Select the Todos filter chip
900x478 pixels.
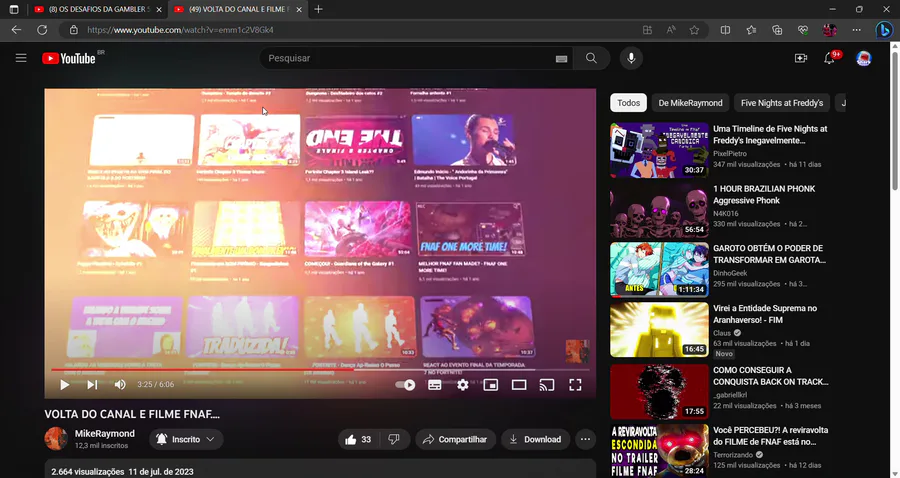click(x=629, y=103)
